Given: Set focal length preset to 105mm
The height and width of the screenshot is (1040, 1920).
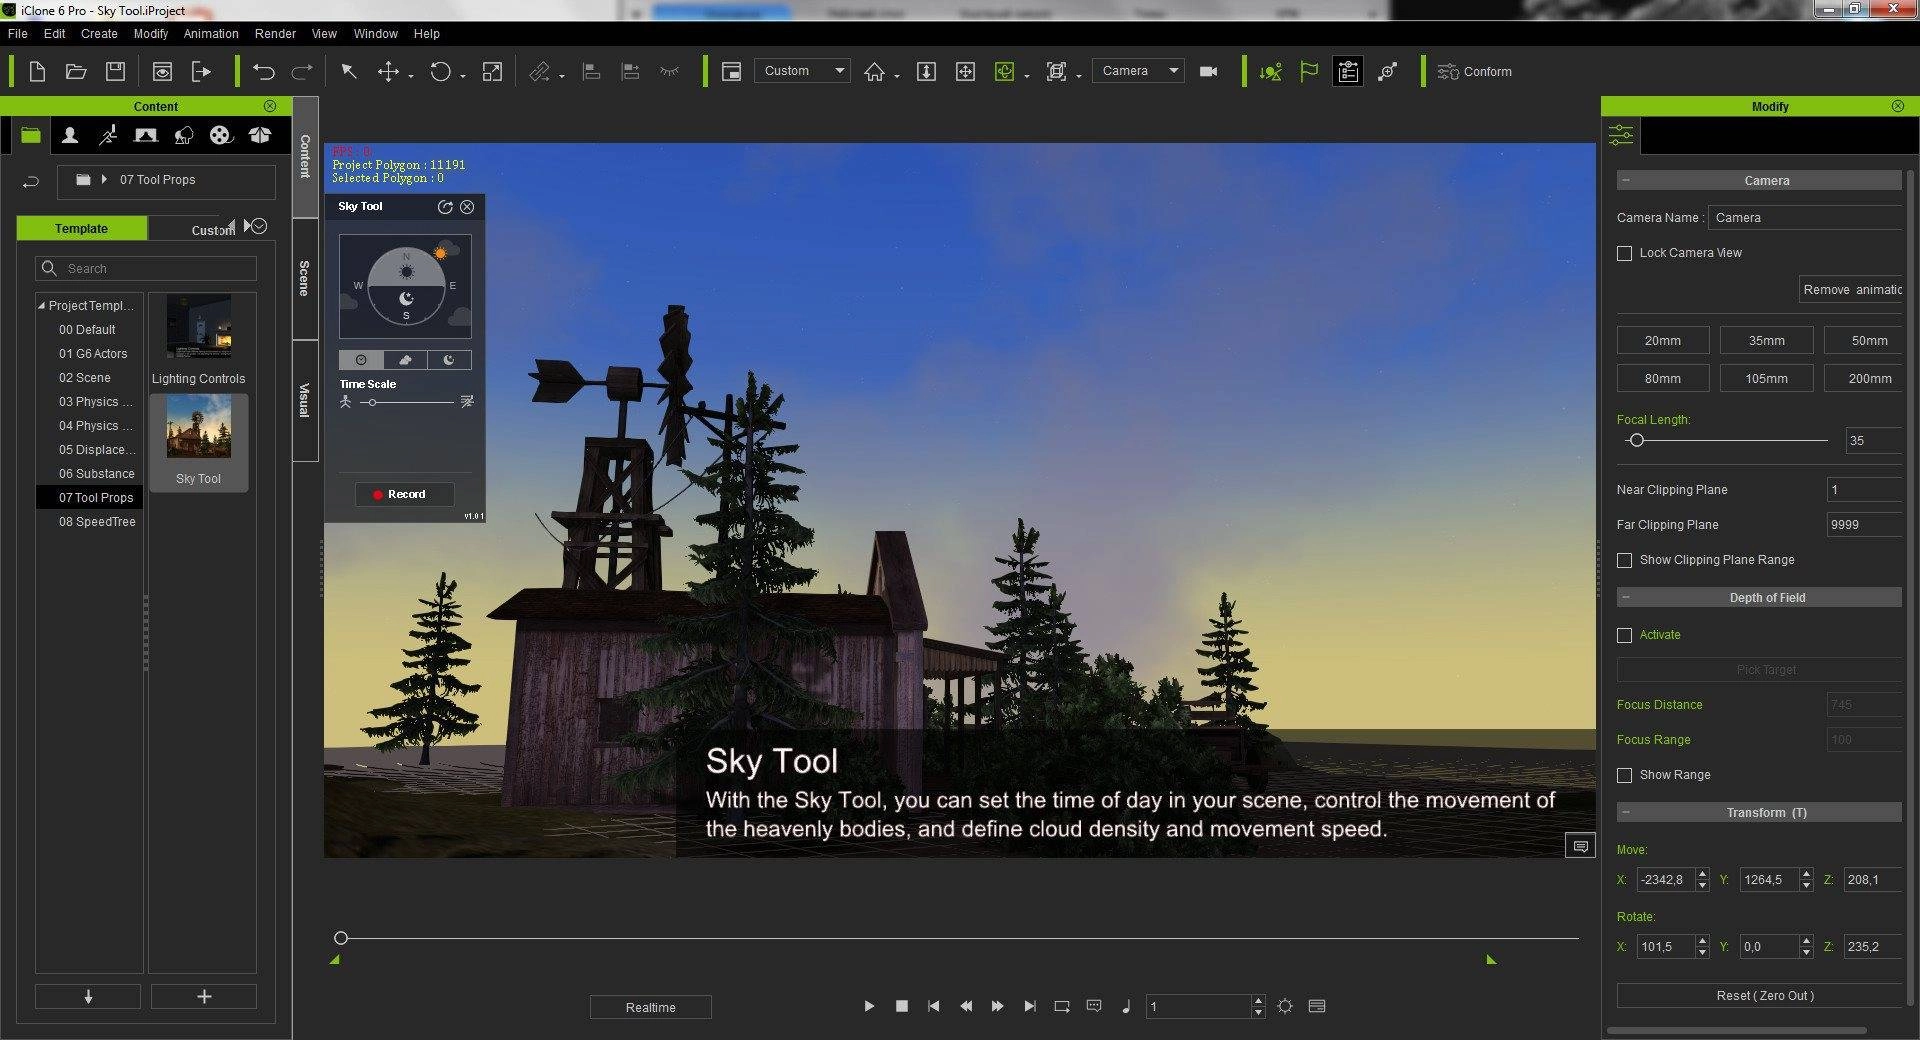Looking at the screenshot, I should tap(1766, 379).
